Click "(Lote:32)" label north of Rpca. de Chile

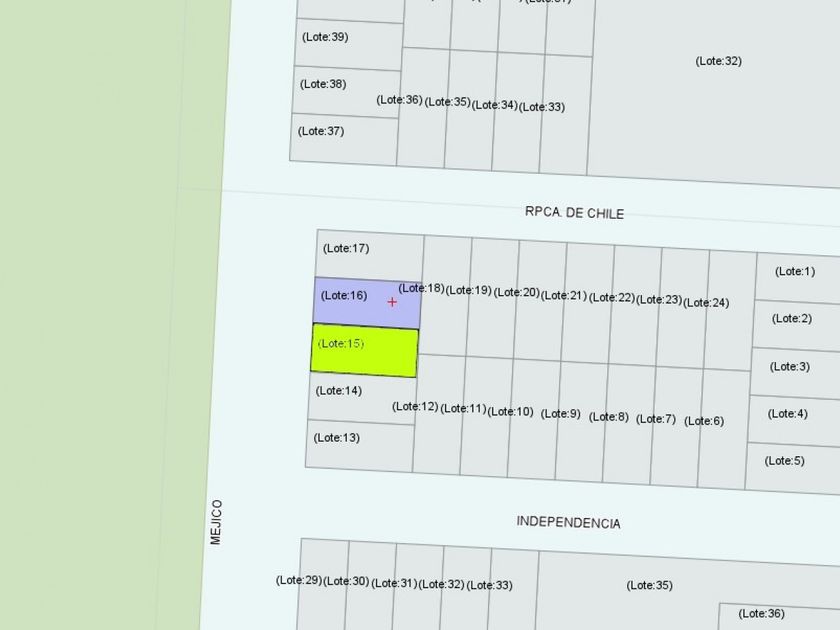pyautogui.click(x=718, y=61)
